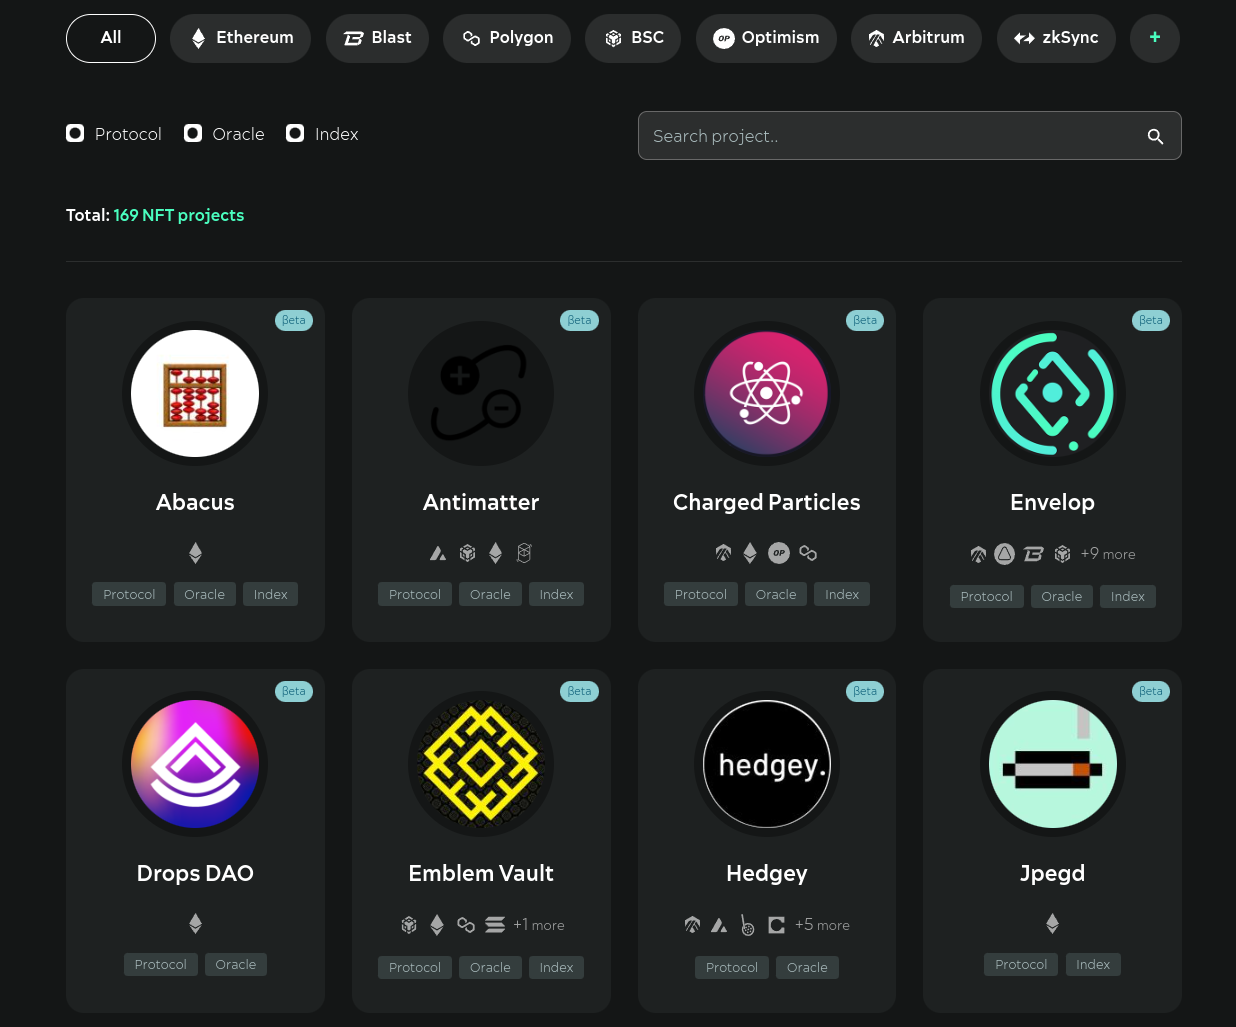Toggle the Oracle filter checkbox
Screen dimensions: 1236x1027
click(193, 133)
